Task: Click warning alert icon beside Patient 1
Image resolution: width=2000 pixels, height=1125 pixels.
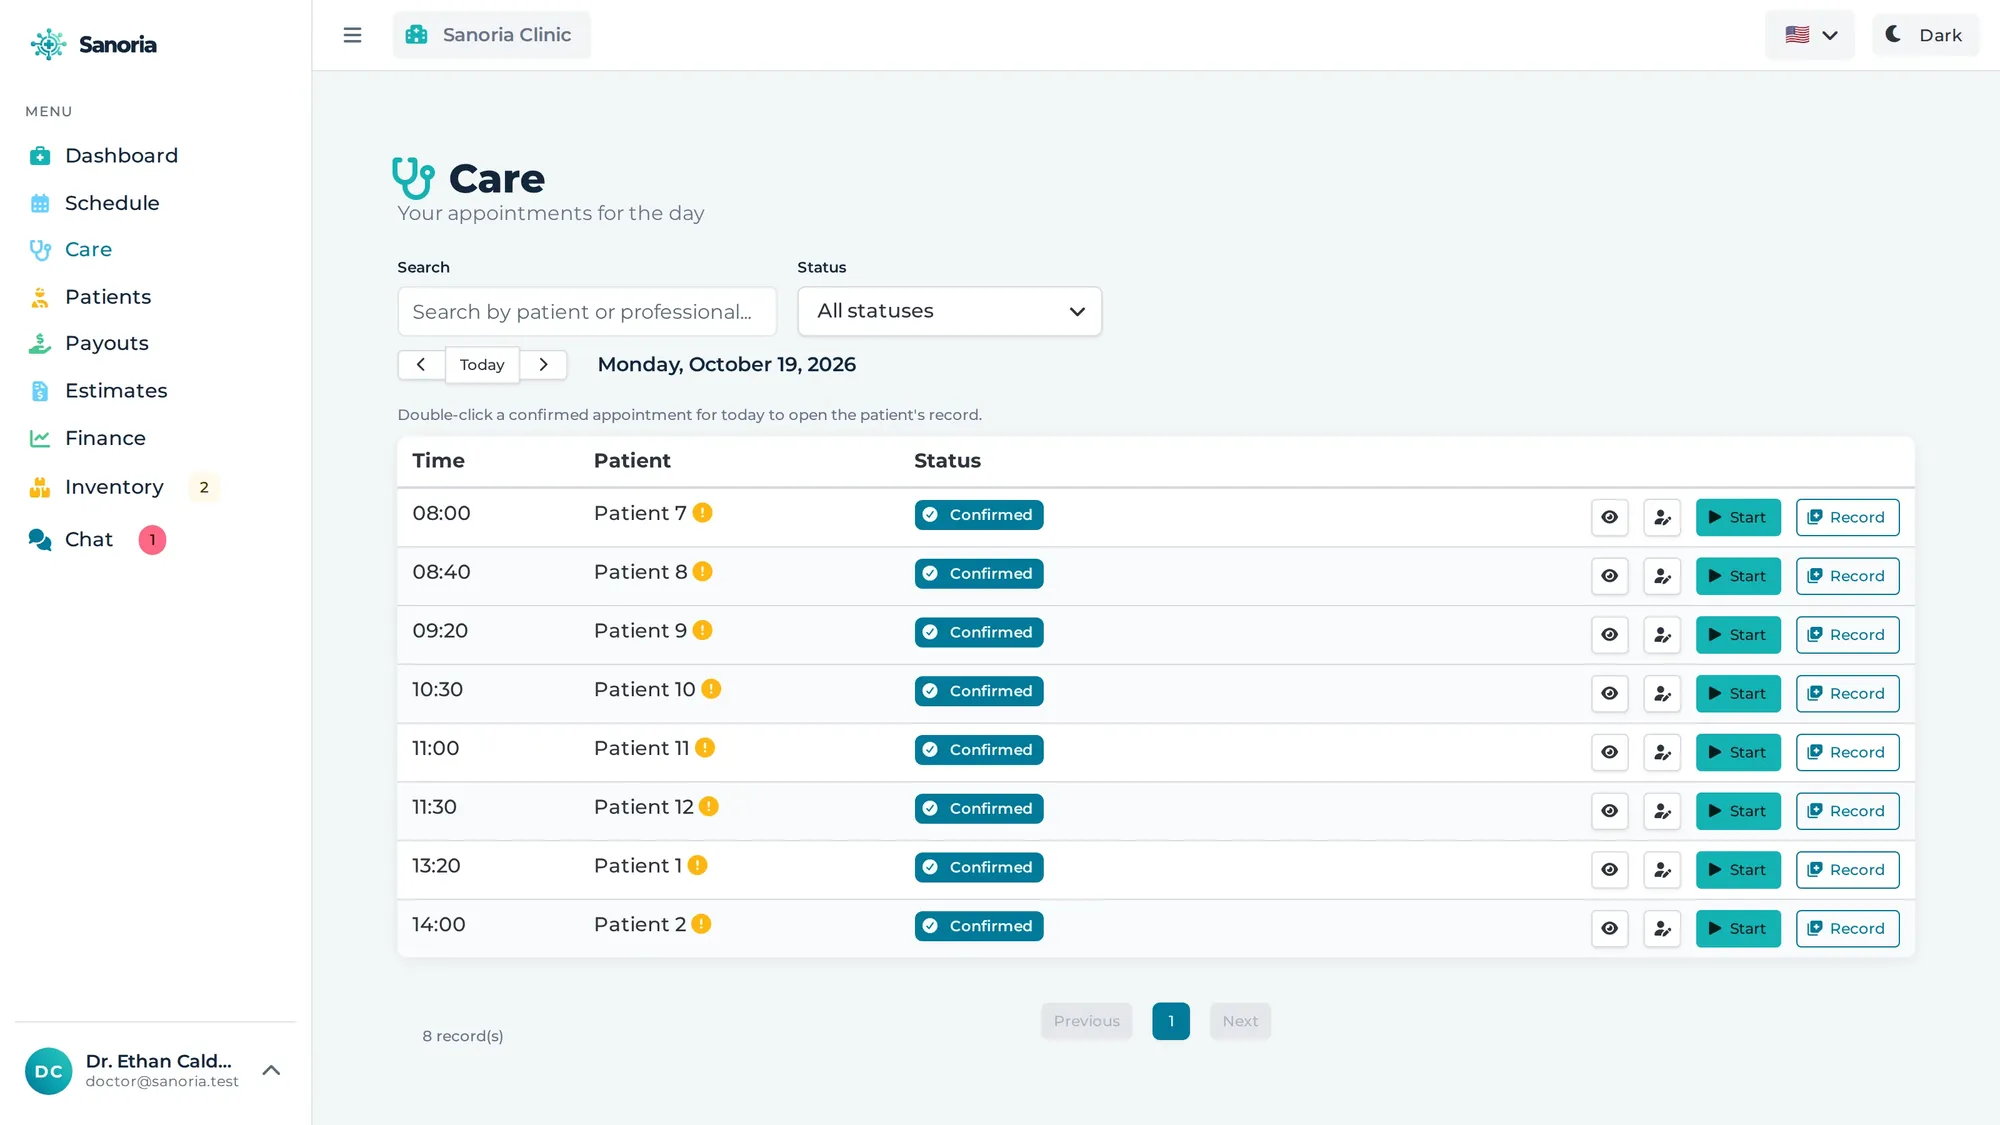Action: coord(698,865)
